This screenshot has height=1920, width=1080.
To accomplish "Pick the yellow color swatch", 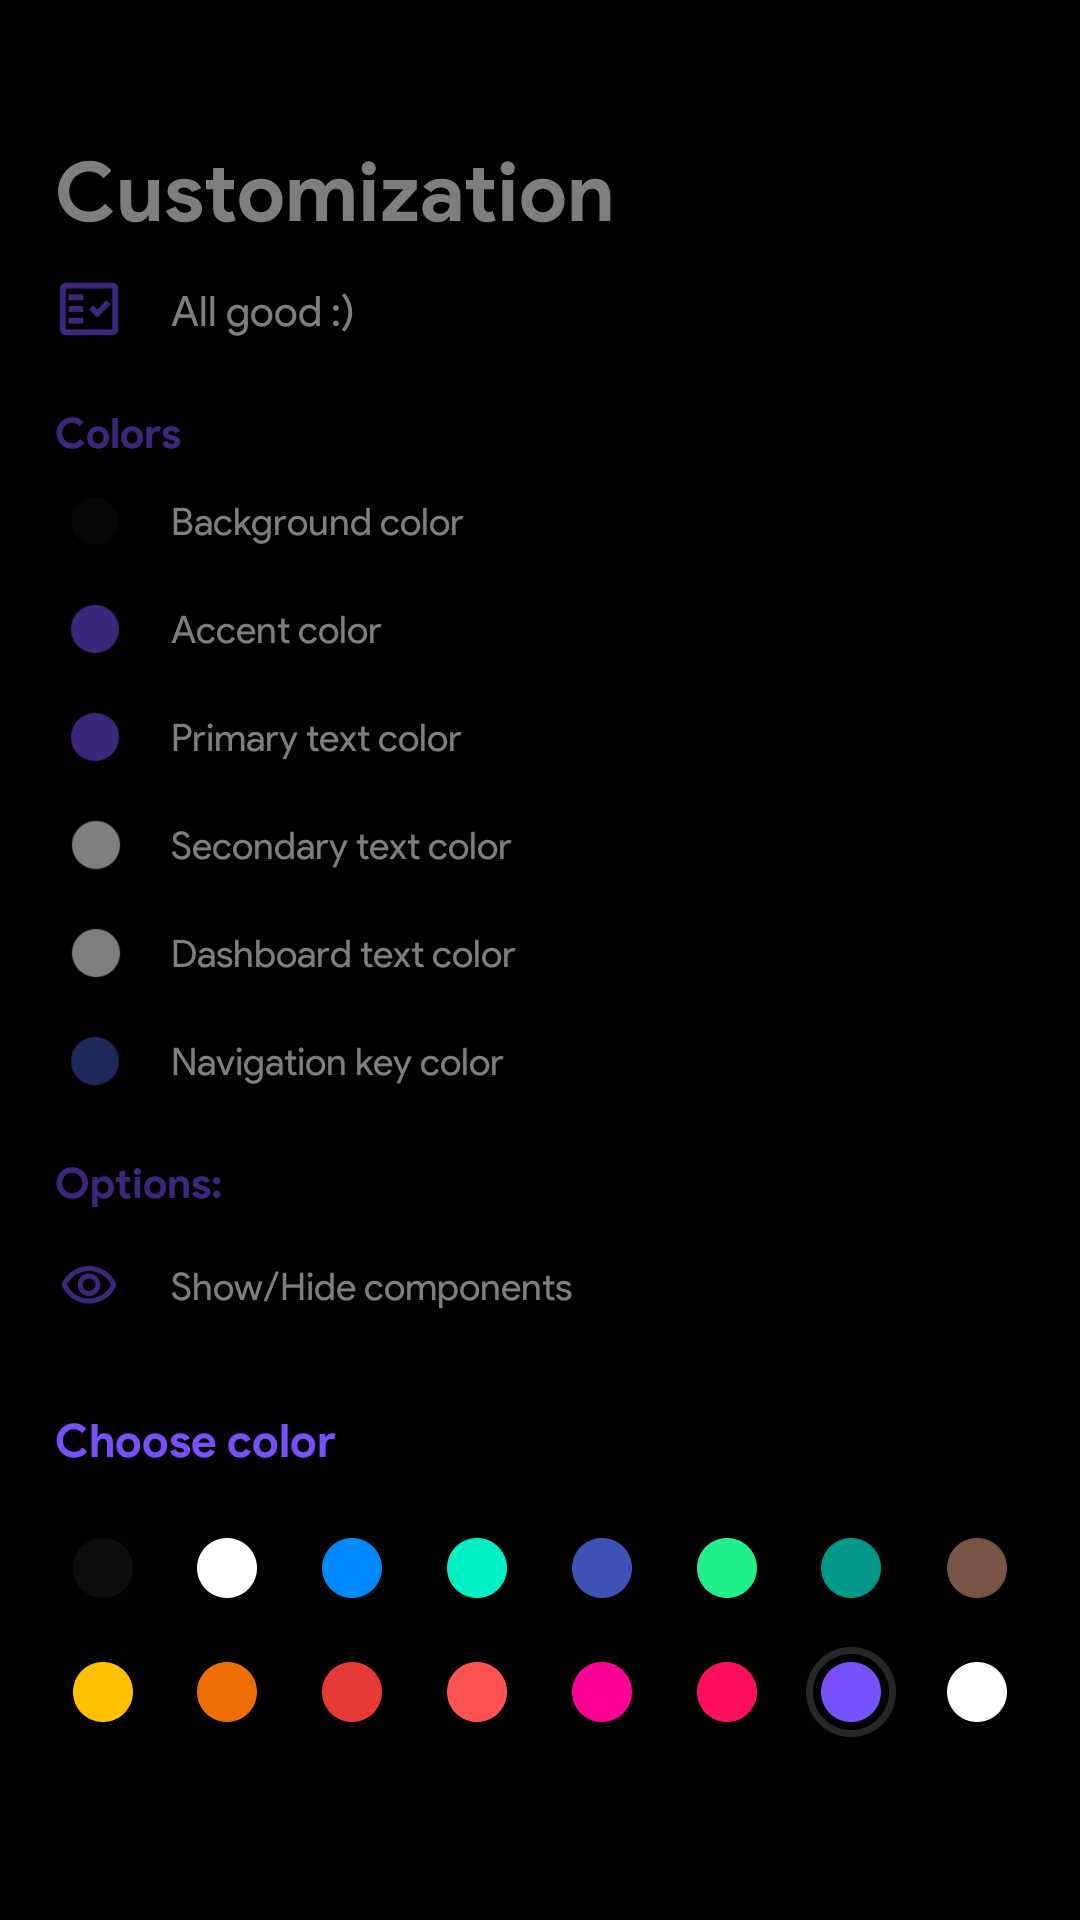I will click(103, 1692).
